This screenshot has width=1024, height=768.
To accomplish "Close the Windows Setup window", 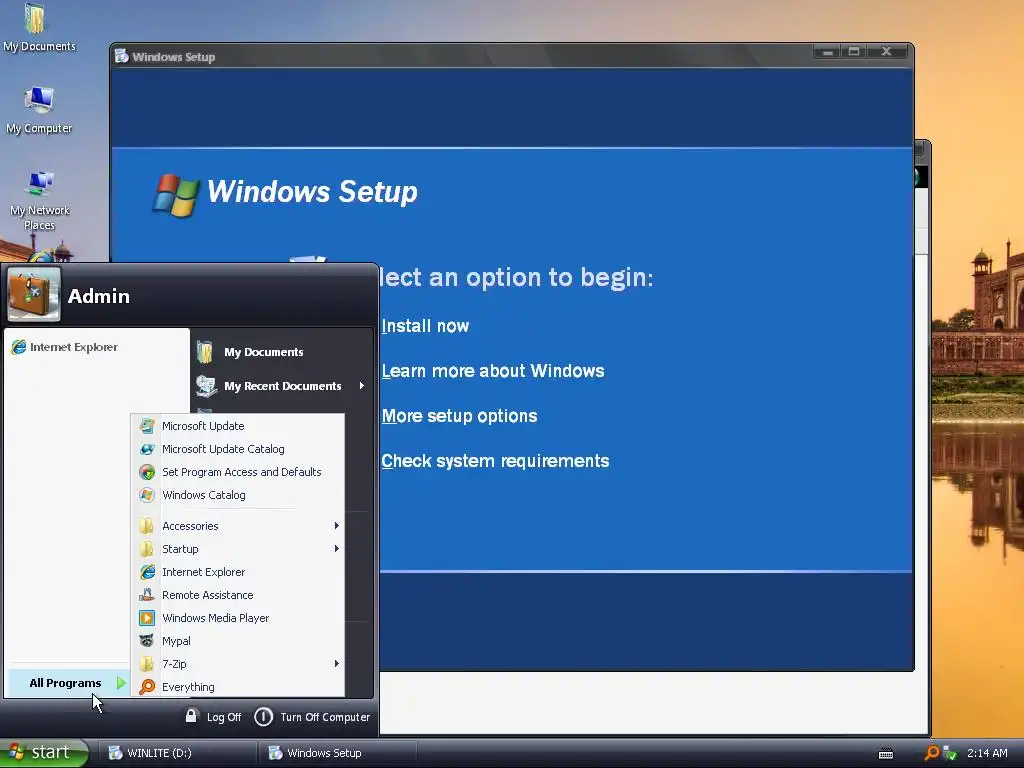I will (x=887, y=52).
